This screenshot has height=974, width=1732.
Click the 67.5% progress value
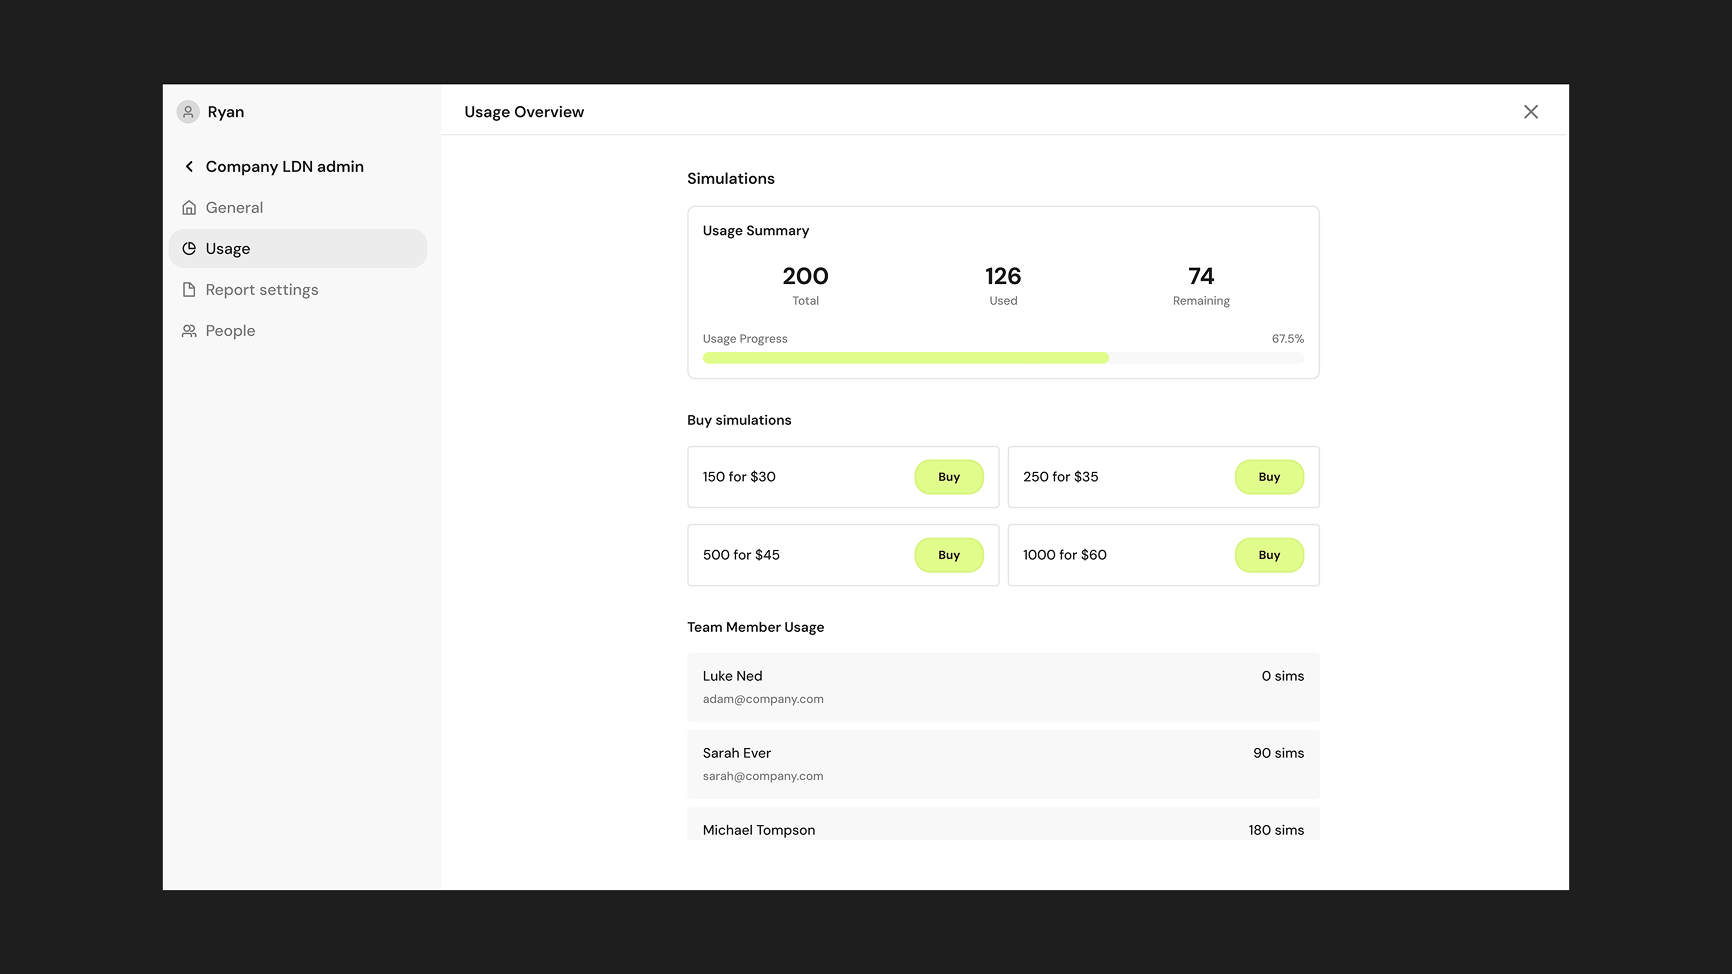point(1288,339)
